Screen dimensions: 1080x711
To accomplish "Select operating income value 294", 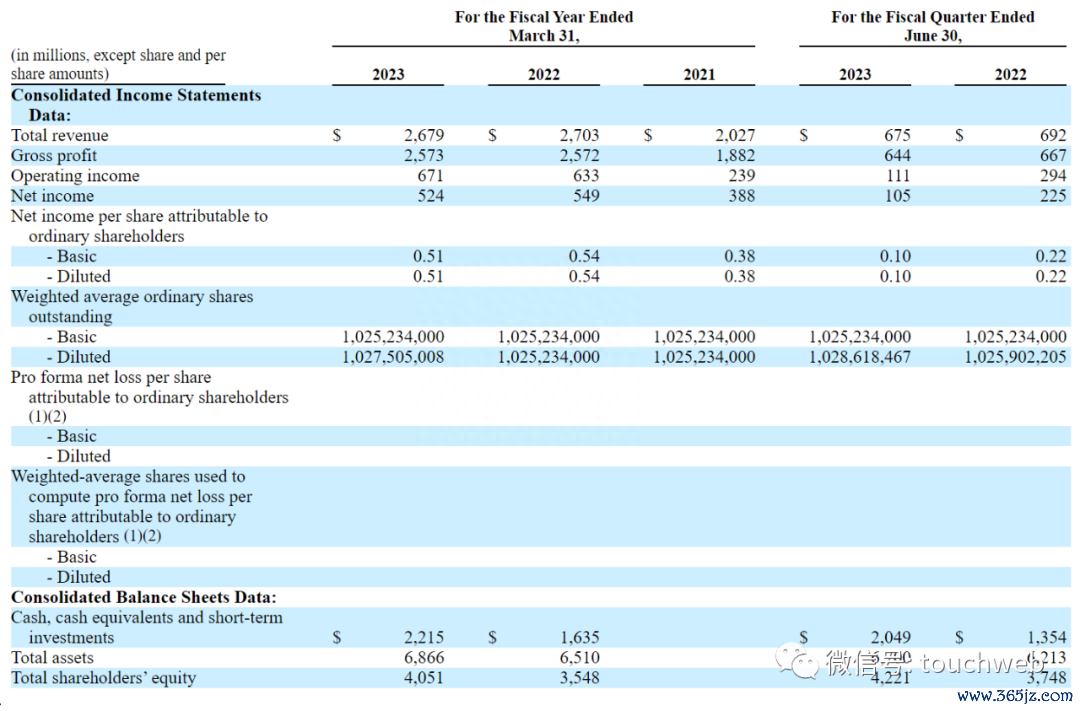I will (x=1053, y=176).
